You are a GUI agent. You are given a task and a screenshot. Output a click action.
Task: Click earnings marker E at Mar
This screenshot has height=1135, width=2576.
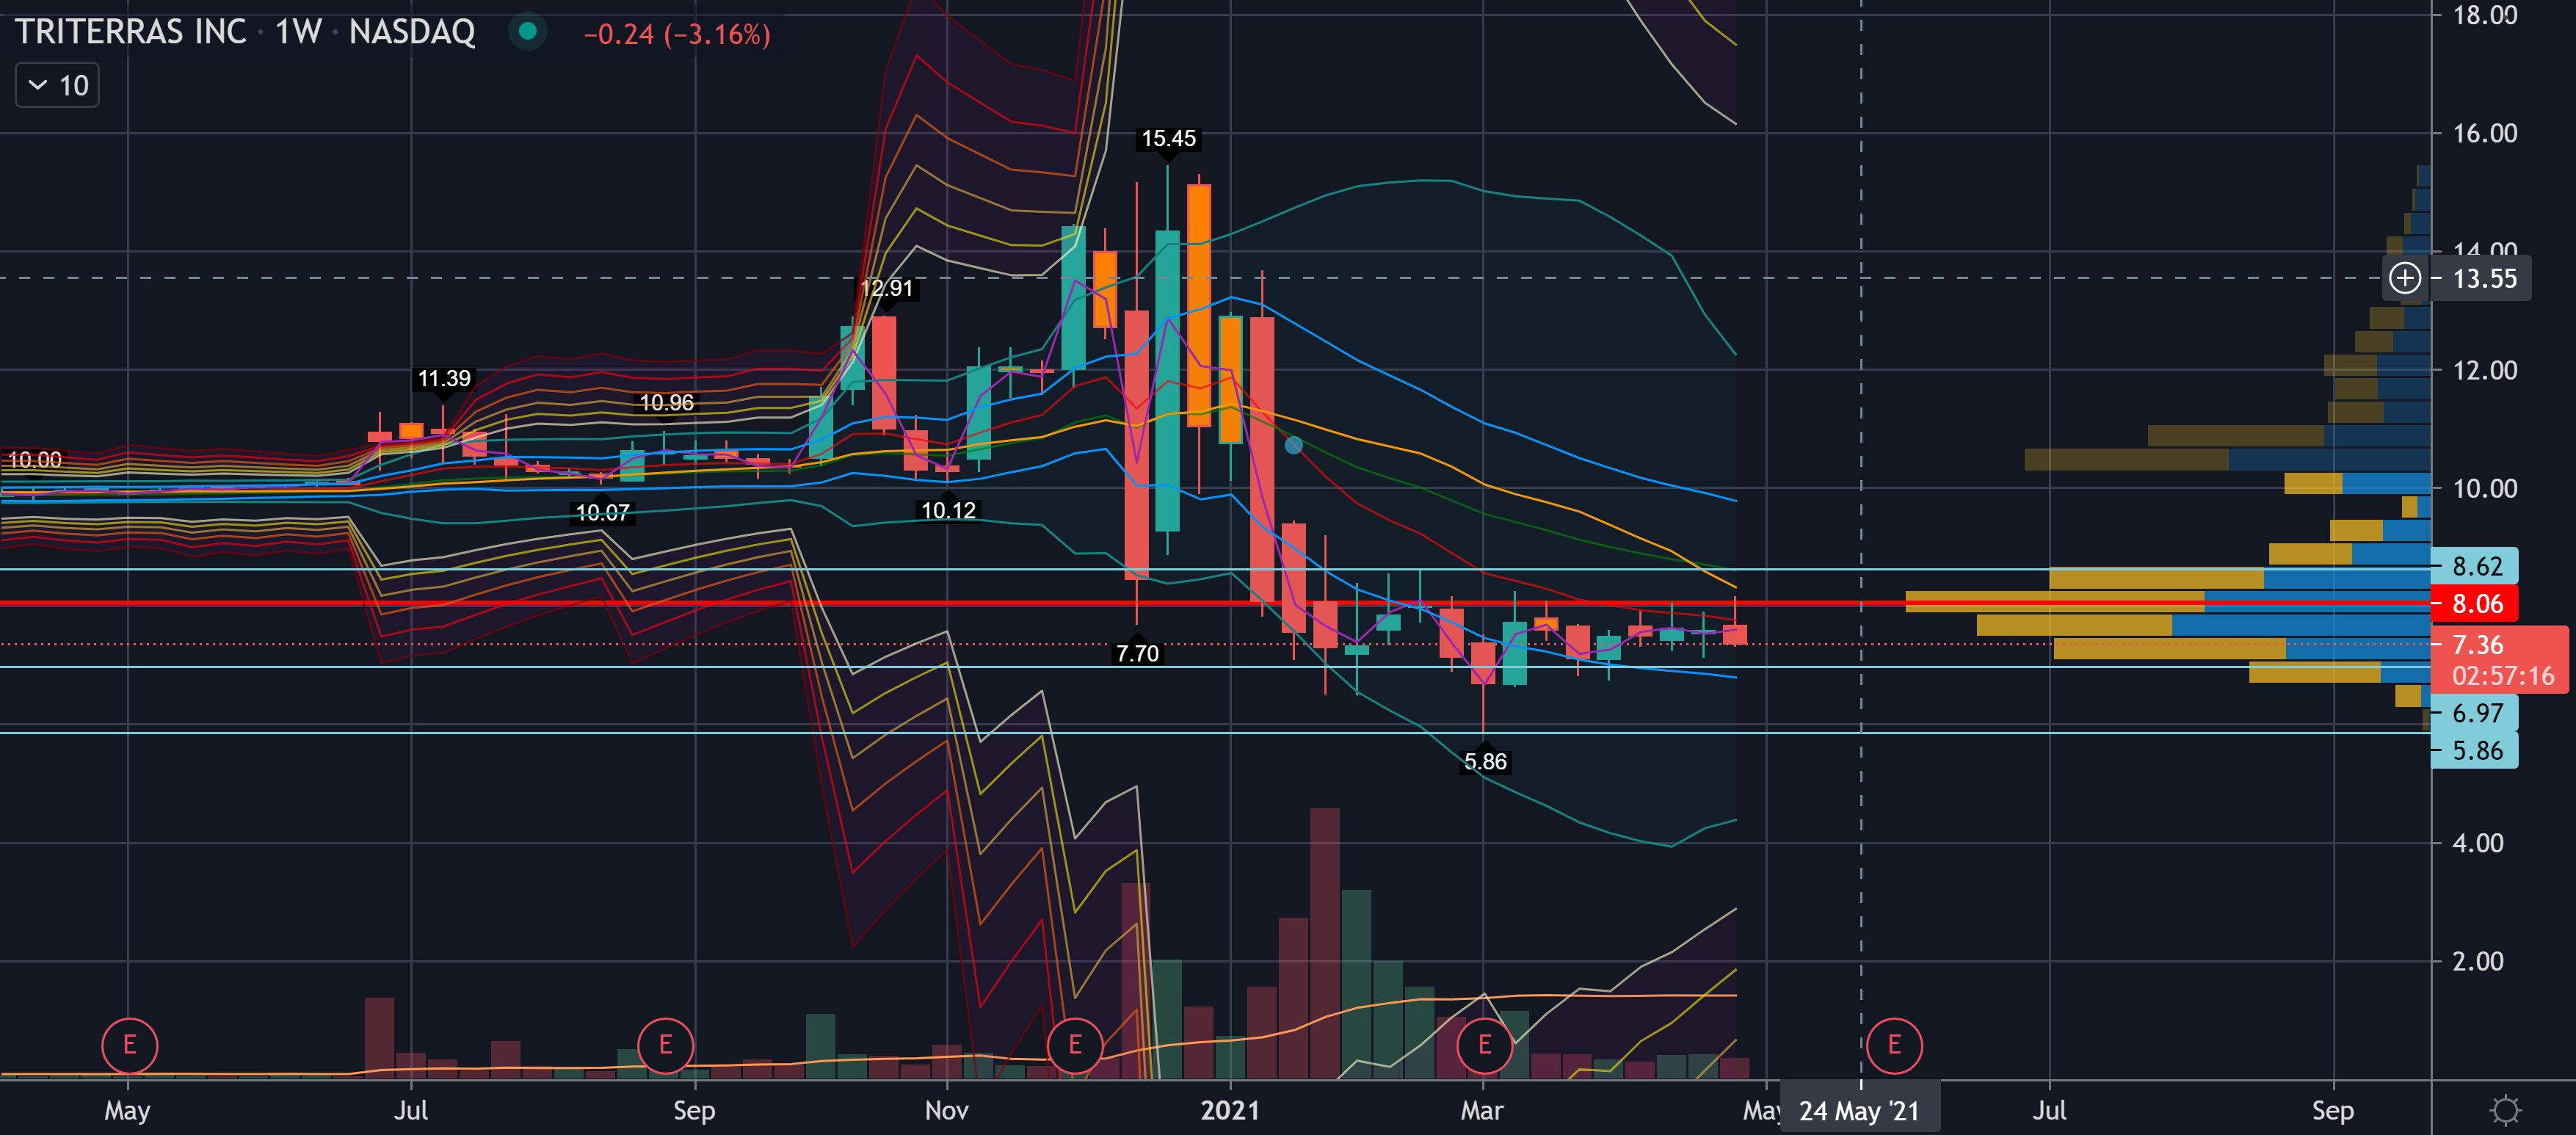coord(1484,1045)
